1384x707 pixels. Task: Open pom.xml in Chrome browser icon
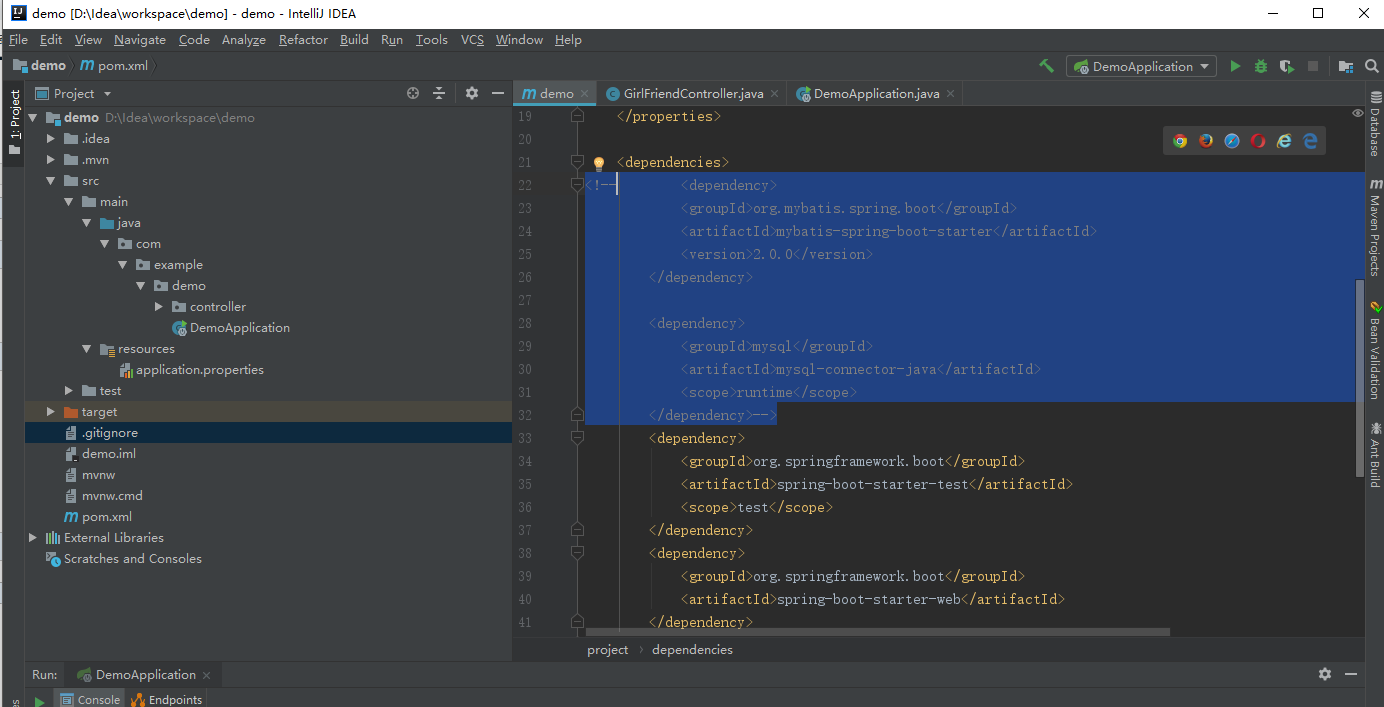click(1180, 141)
